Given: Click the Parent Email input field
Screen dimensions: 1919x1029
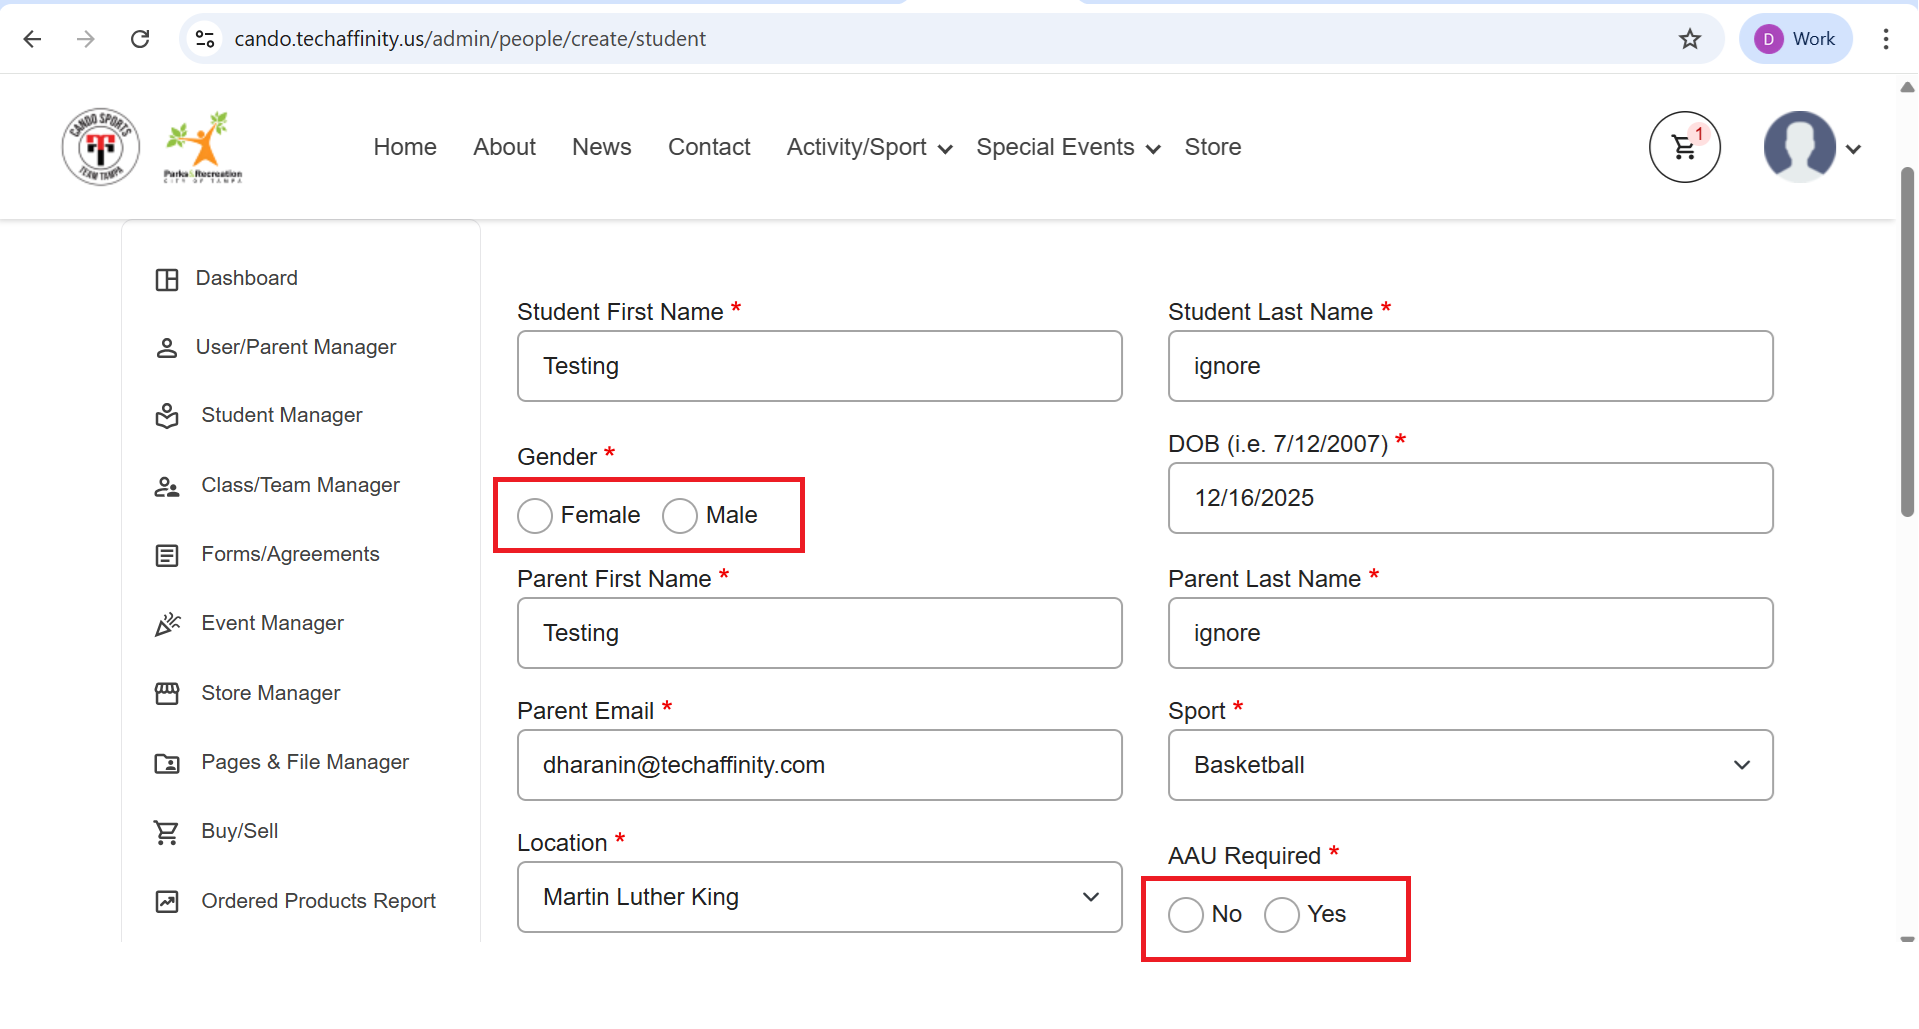Looking at the screenshot, I should tap(819, 765).
